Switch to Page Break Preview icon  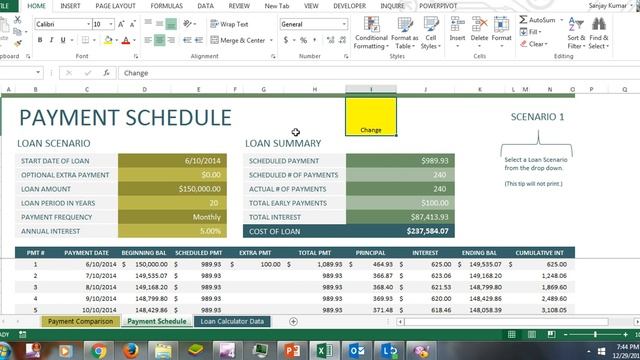click(551, 335)
